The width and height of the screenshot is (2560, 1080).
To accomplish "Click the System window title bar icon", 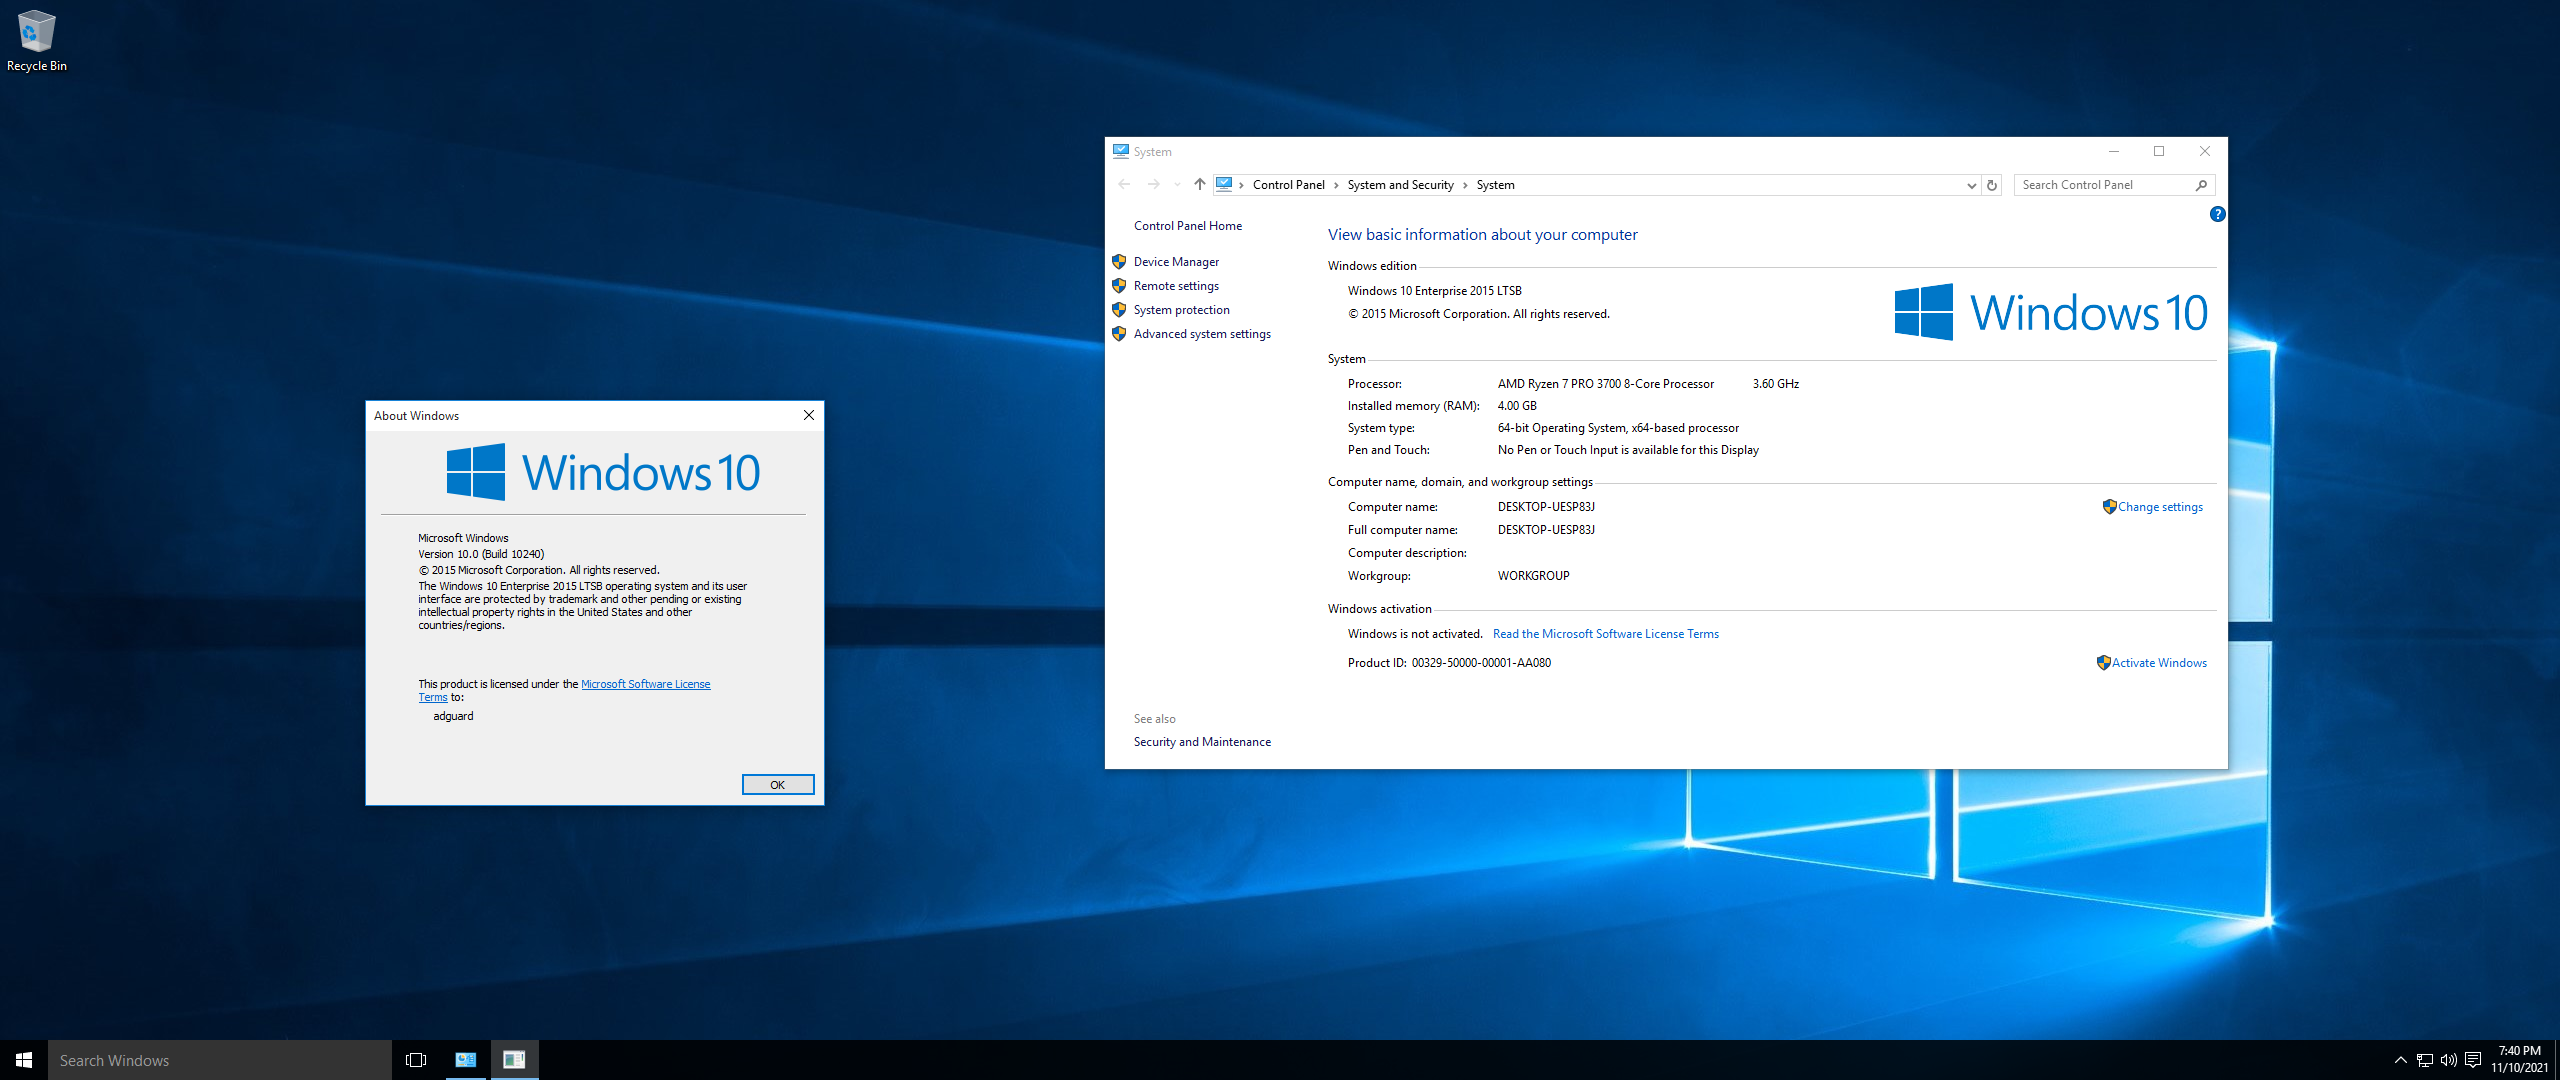I will point(1121,151).
